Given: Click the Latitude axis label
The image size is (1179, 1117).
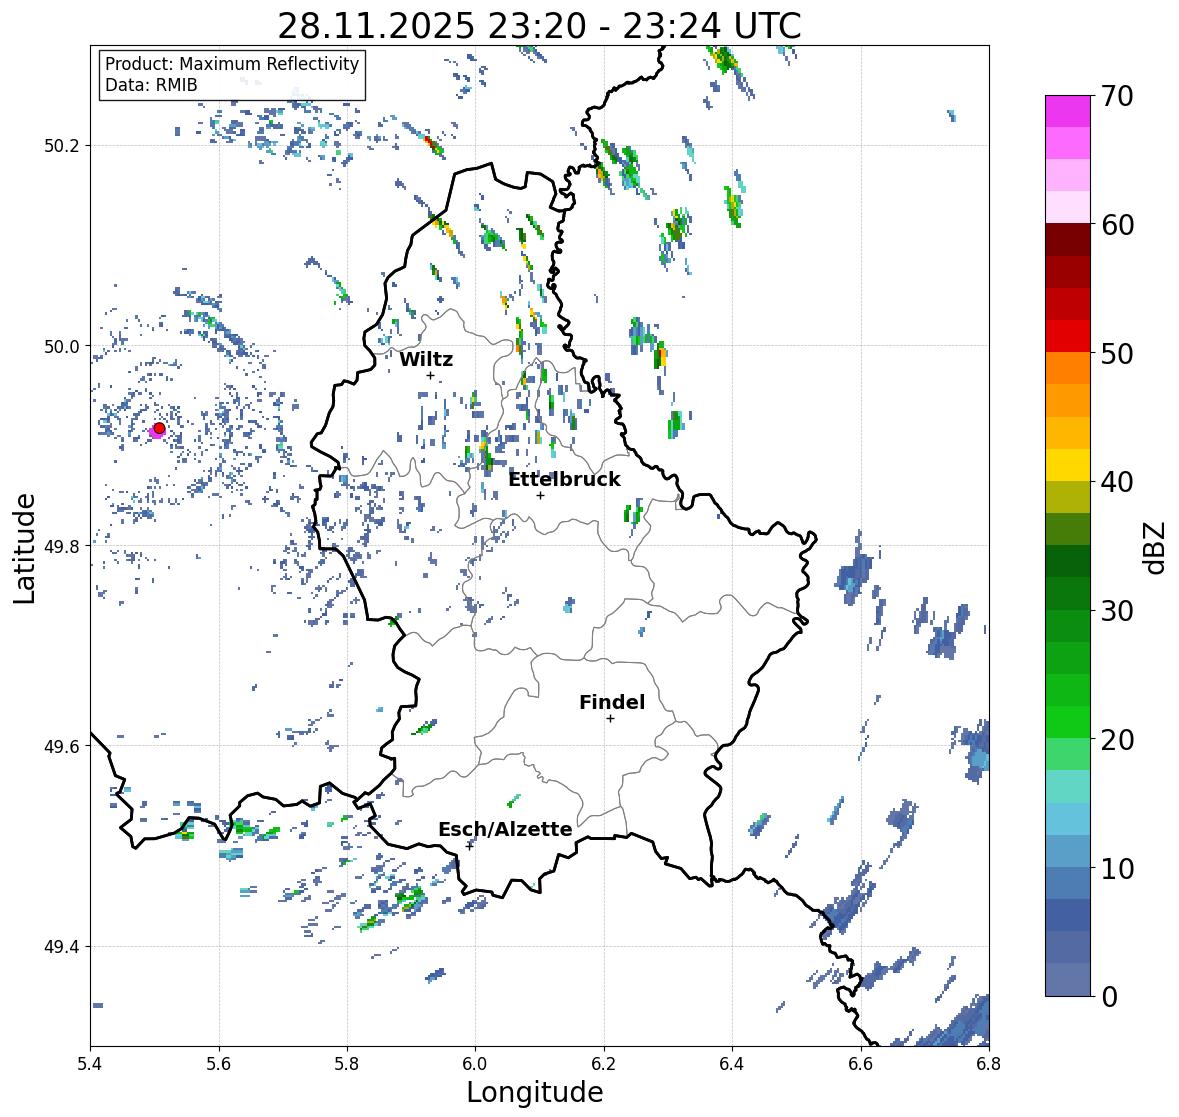Looking at the screenshot, I should click(x=24, y=548).
